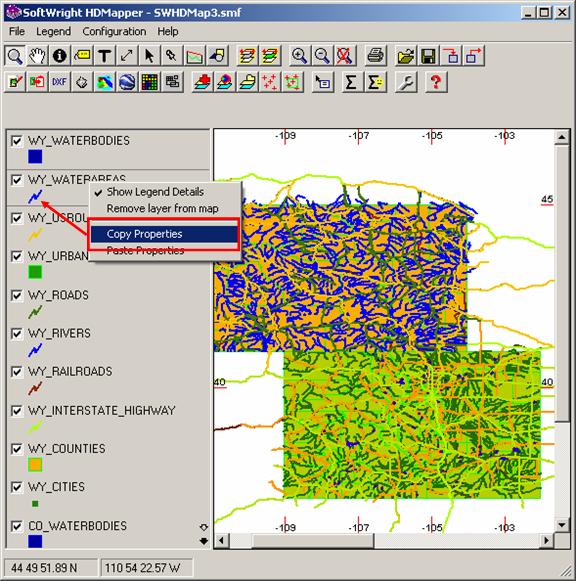Pick the diagonal measure arrow tool
The width and height of the screenshot is (576, 581).
click(x=127, y=56)
